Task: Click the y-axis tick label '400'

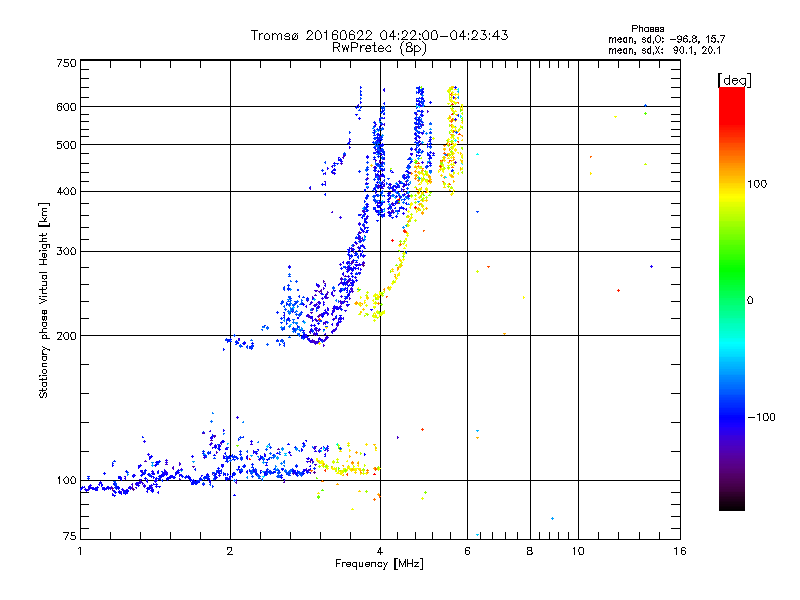Action: 66,192
